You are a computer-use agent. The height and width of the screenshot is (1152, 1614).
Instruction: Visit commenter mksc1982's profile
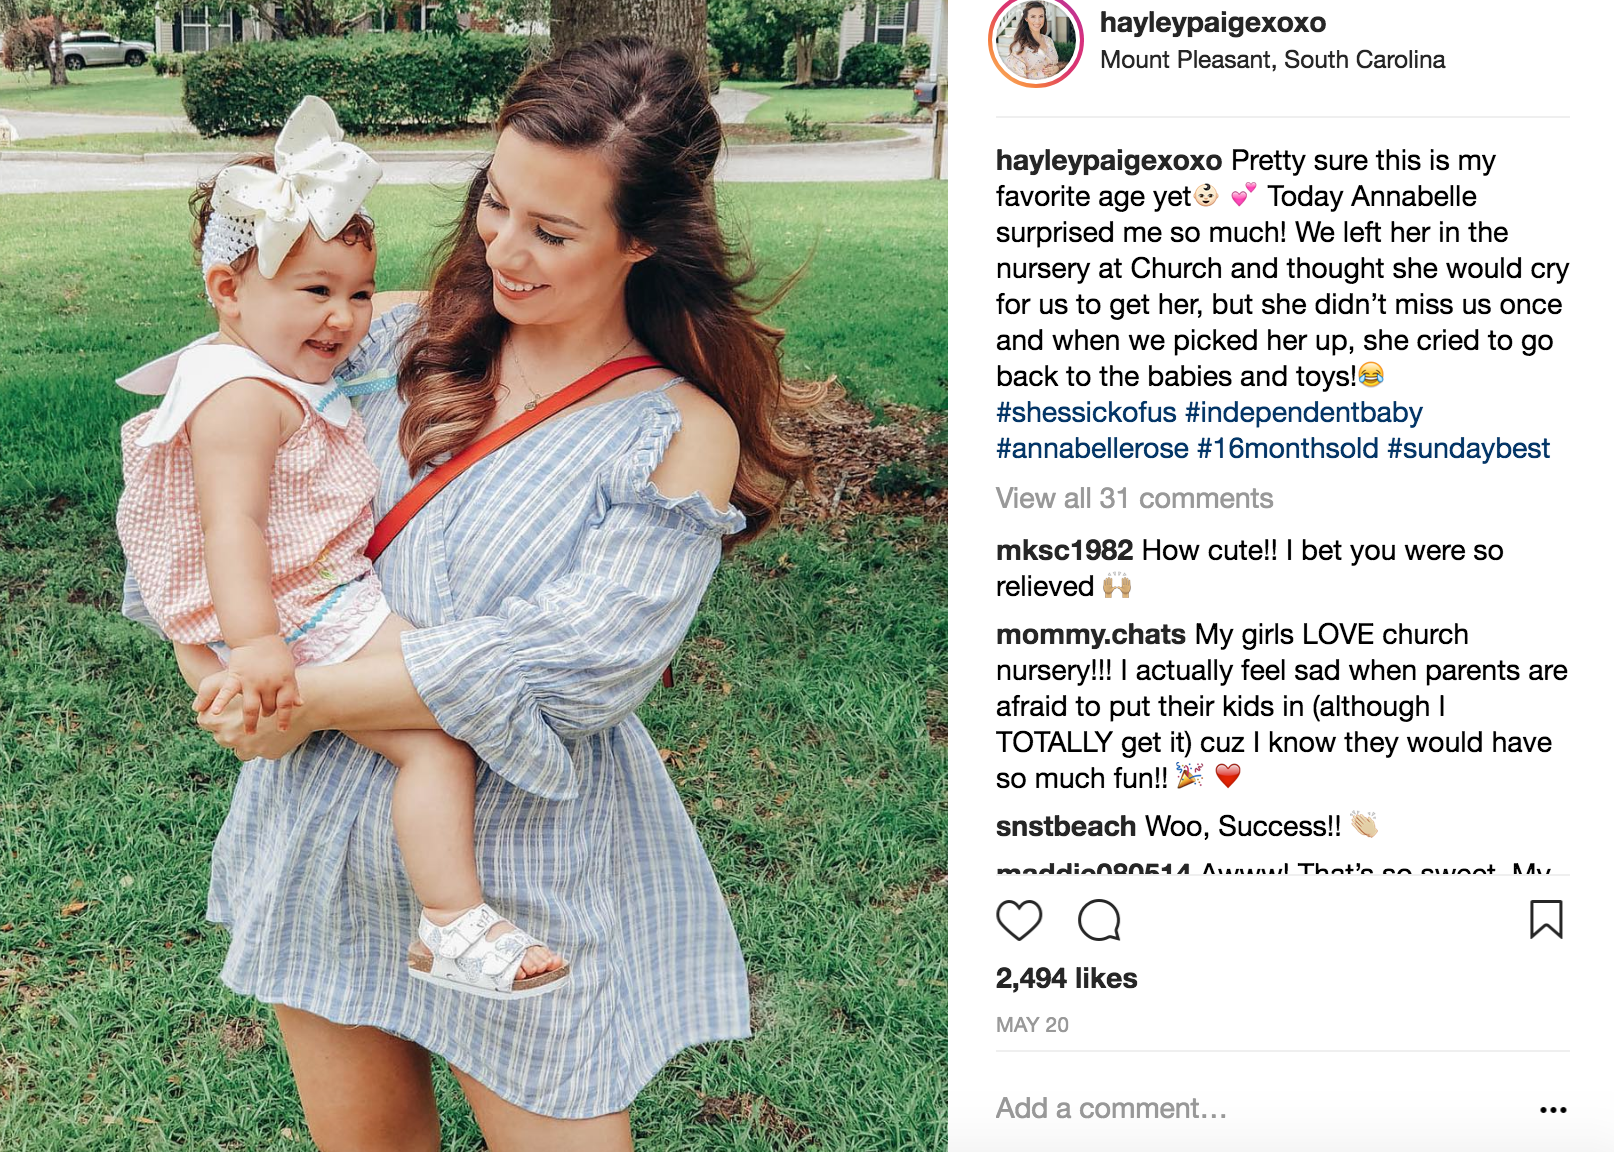pyautogui.click(x=1064, y=550)
